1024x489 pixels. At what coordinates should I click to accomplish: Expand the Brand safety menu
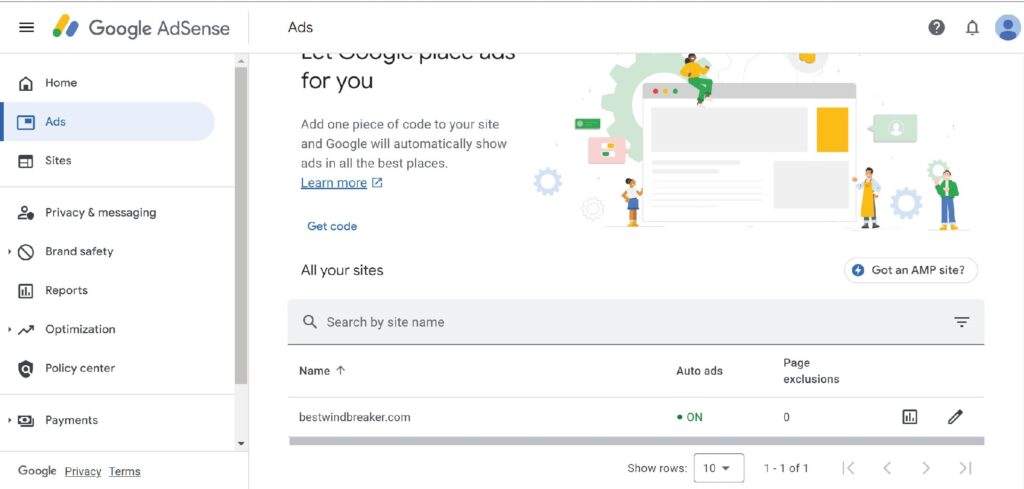pyautogui.click(x=10, y=251)
